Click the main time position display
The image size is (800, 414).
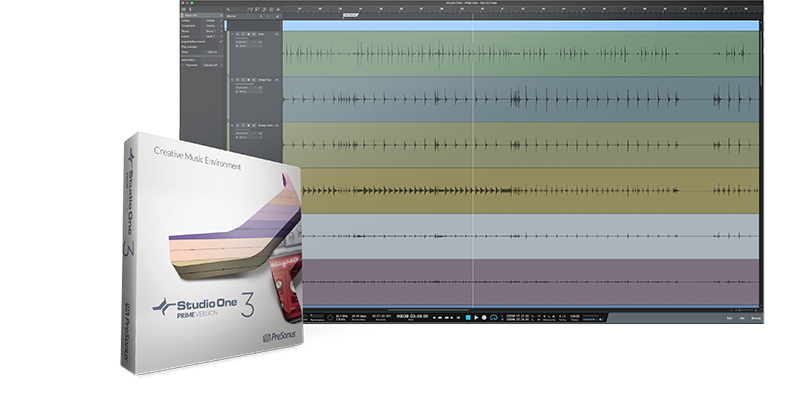(x=412, y=316)
